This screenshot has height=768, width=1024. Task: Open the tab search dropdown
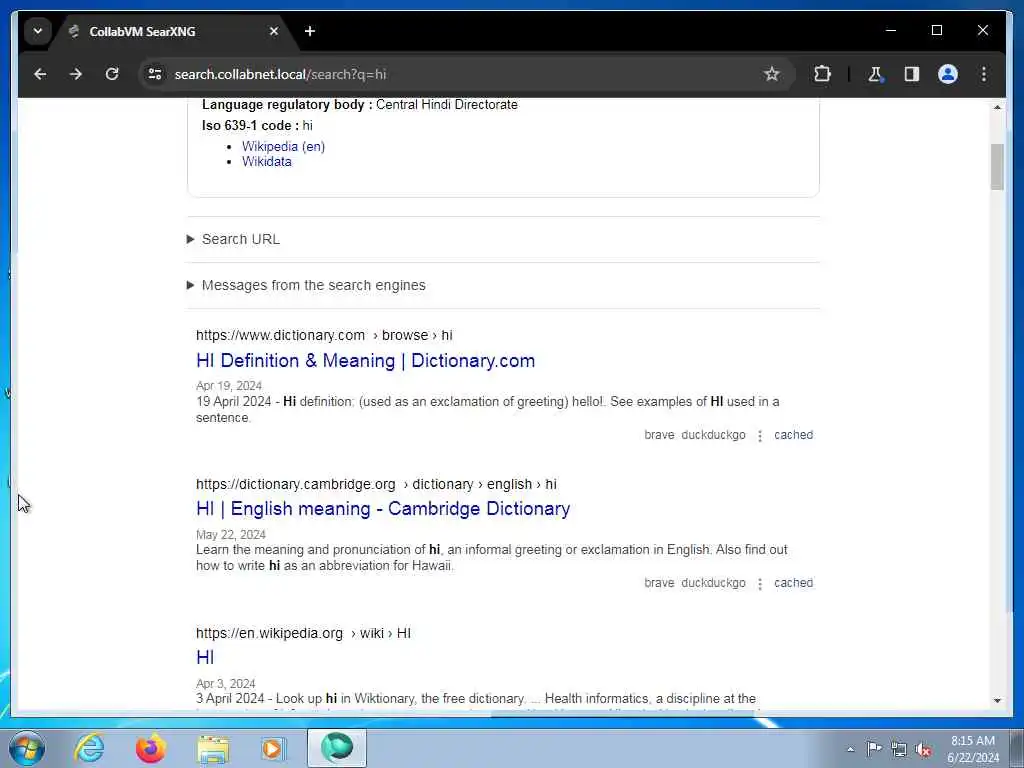tap(38, 31)
